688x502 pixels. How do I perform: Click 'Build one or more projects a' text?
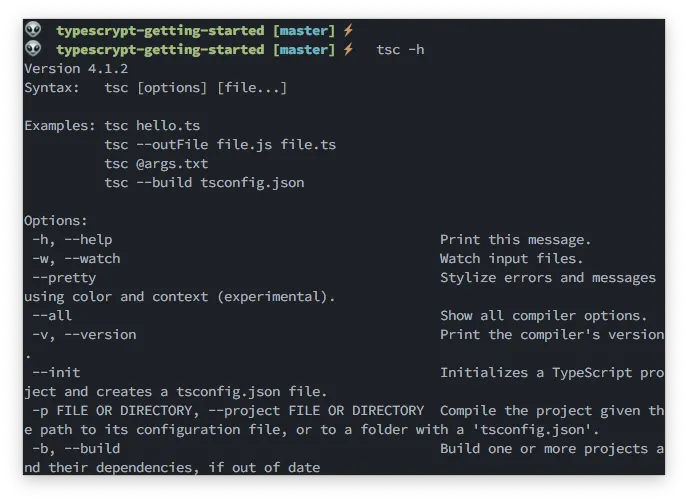coord(552,448)
